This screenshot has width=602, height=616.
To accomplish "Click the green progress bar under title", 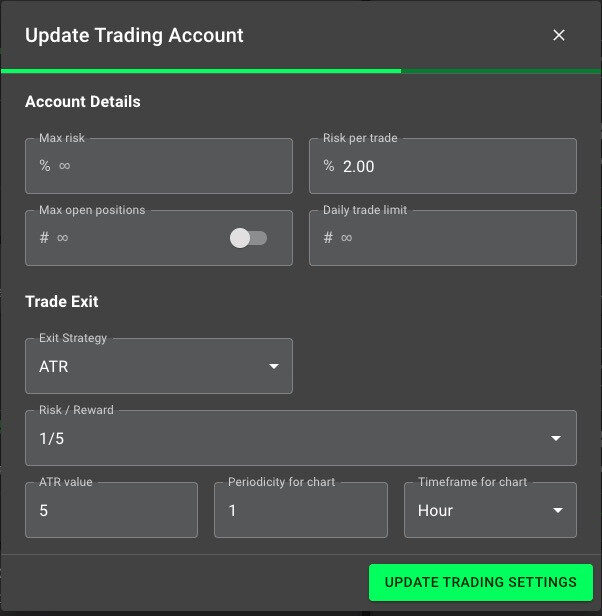I will tap(201, 71).
